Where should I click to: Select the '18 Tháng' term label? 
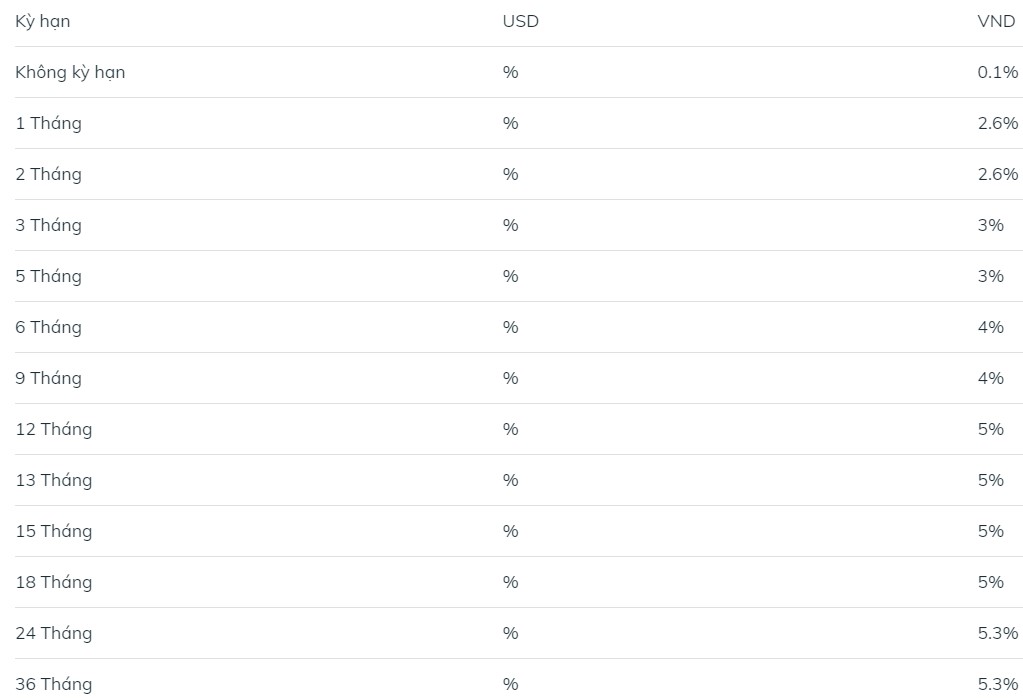(x=53, y=582)
